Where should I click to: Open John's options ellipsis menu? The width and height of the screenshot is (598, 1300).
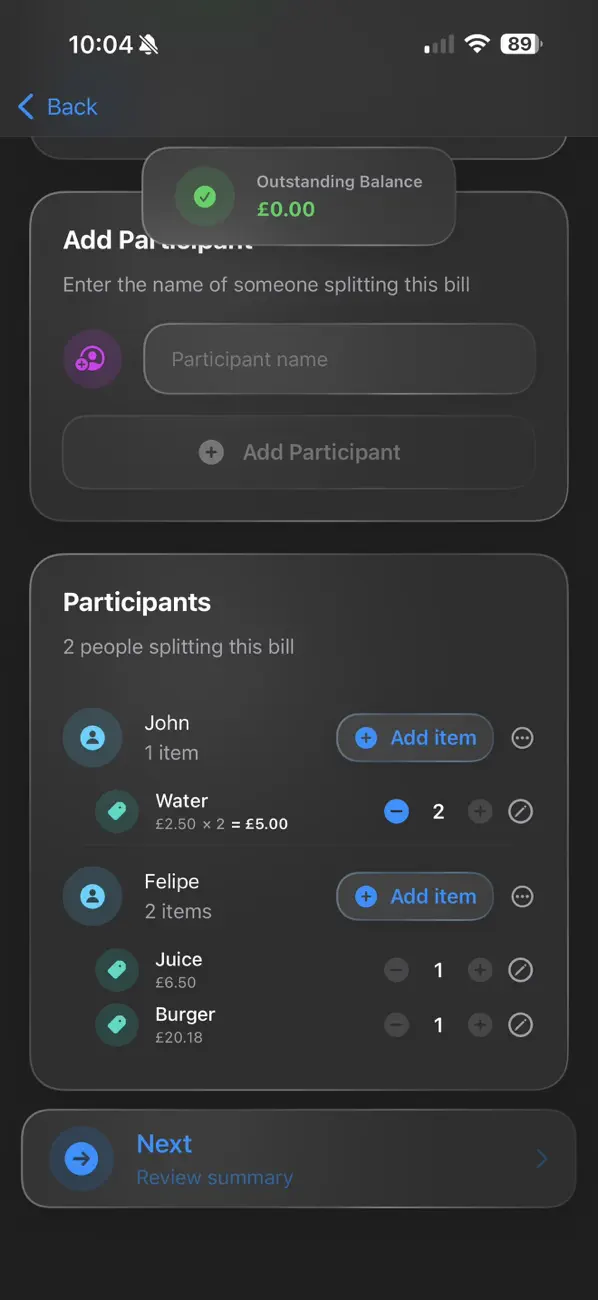coord(522,737)
